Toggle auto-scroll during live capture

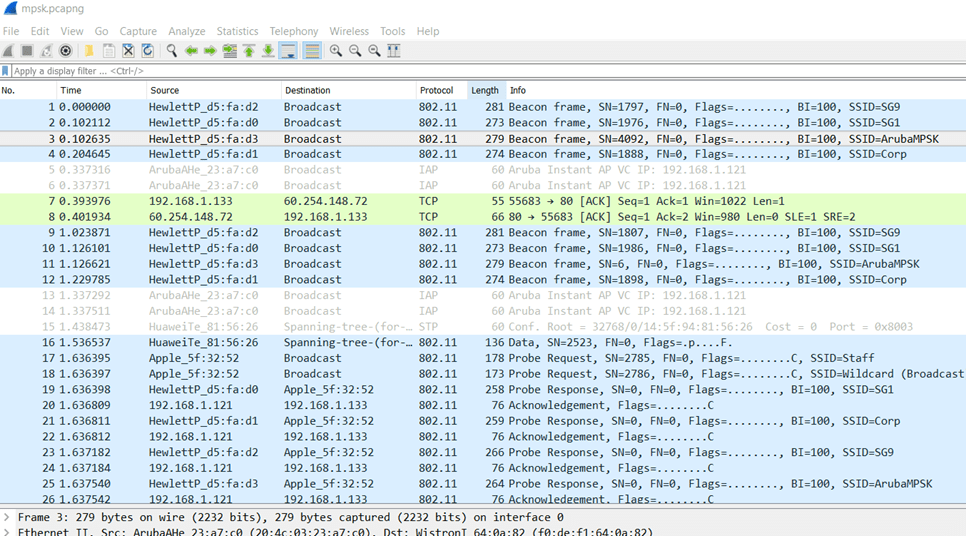point(288,51)
